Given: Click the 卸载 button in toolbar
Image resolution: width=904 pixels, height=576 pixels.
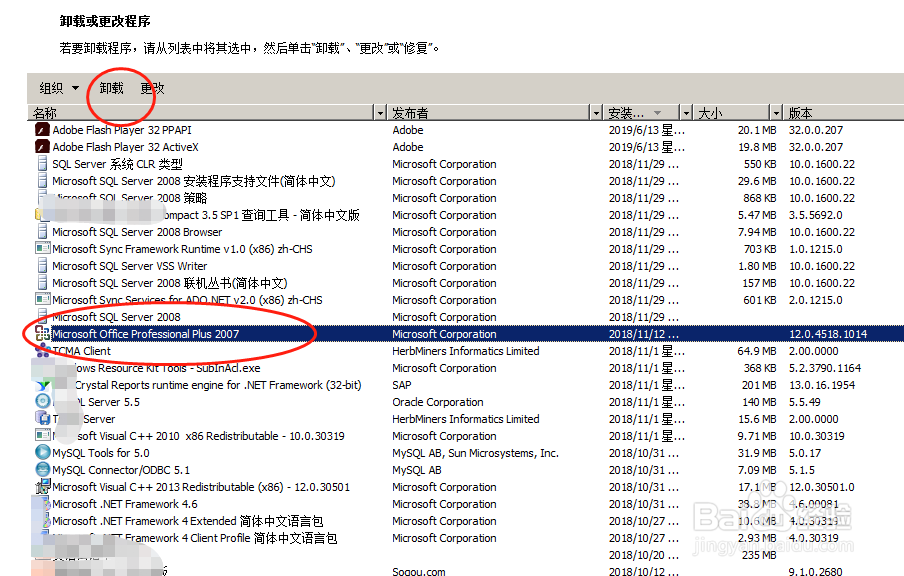Looking at the screenshot, I should pyautogui.click(x=111, y=88).
